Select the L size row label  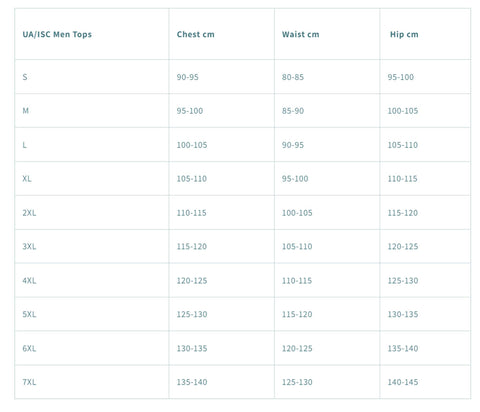point(24,145)
